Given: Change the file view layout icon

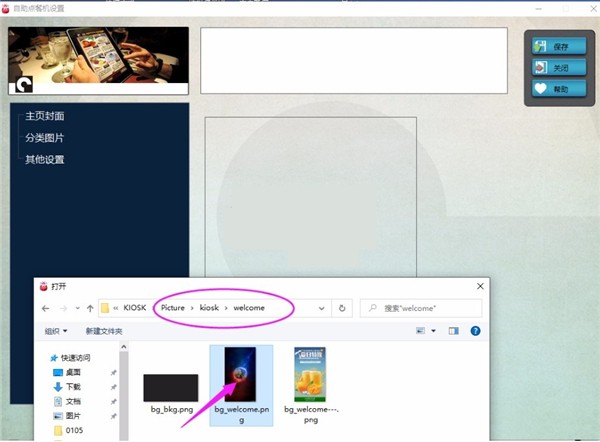Looking at the screenshot, I should [421, 331].
